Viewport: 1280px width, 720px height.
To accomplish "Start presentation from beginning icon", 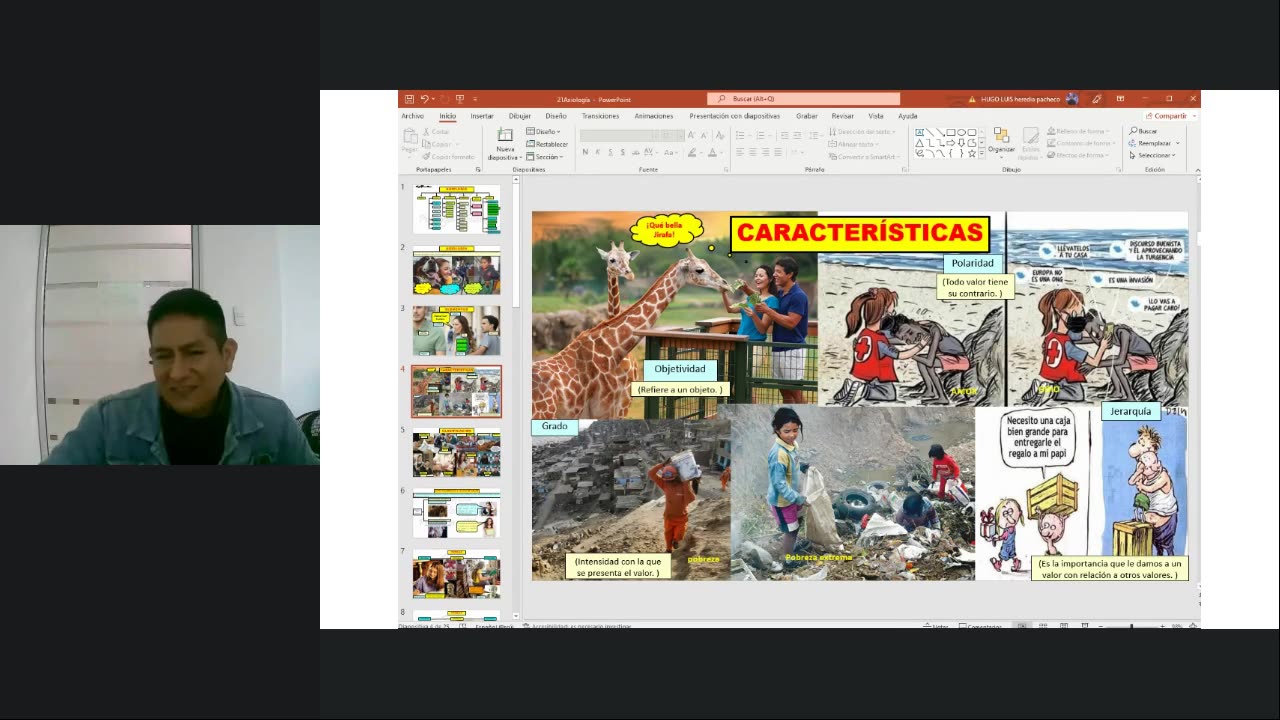I will pos(460,99).
